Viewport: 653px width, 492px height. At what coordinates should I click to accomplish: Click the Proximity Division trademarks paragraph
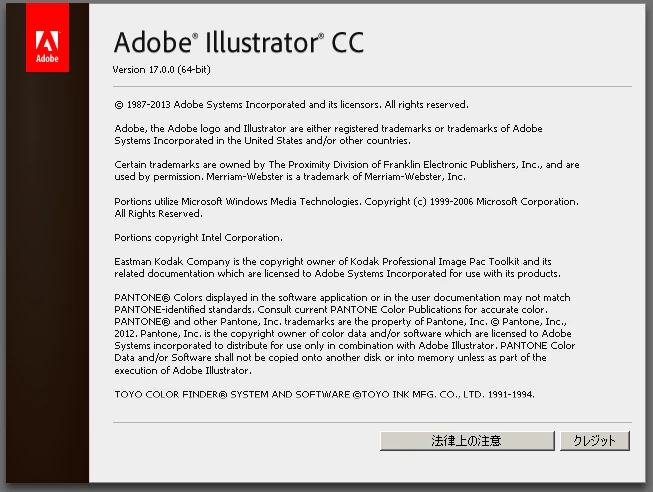(346, 170)
